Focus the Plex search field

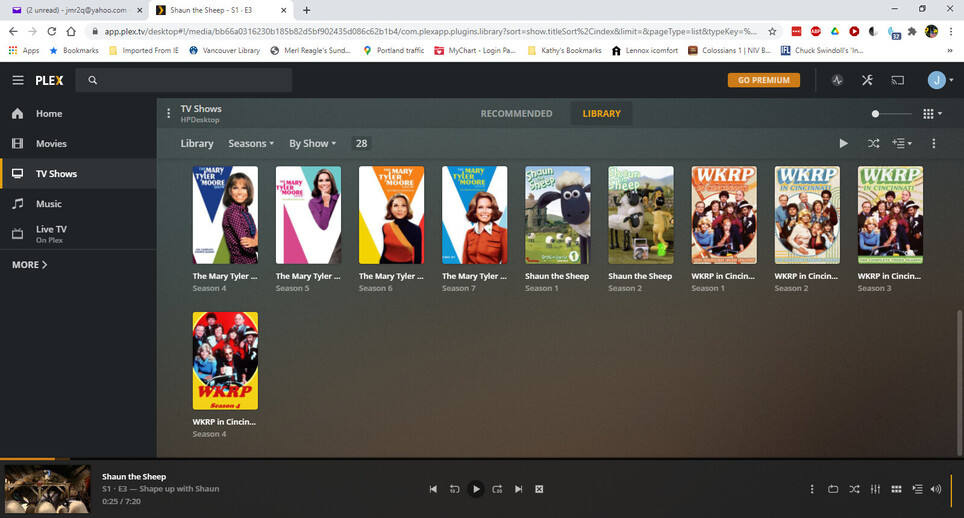(184, 80)
